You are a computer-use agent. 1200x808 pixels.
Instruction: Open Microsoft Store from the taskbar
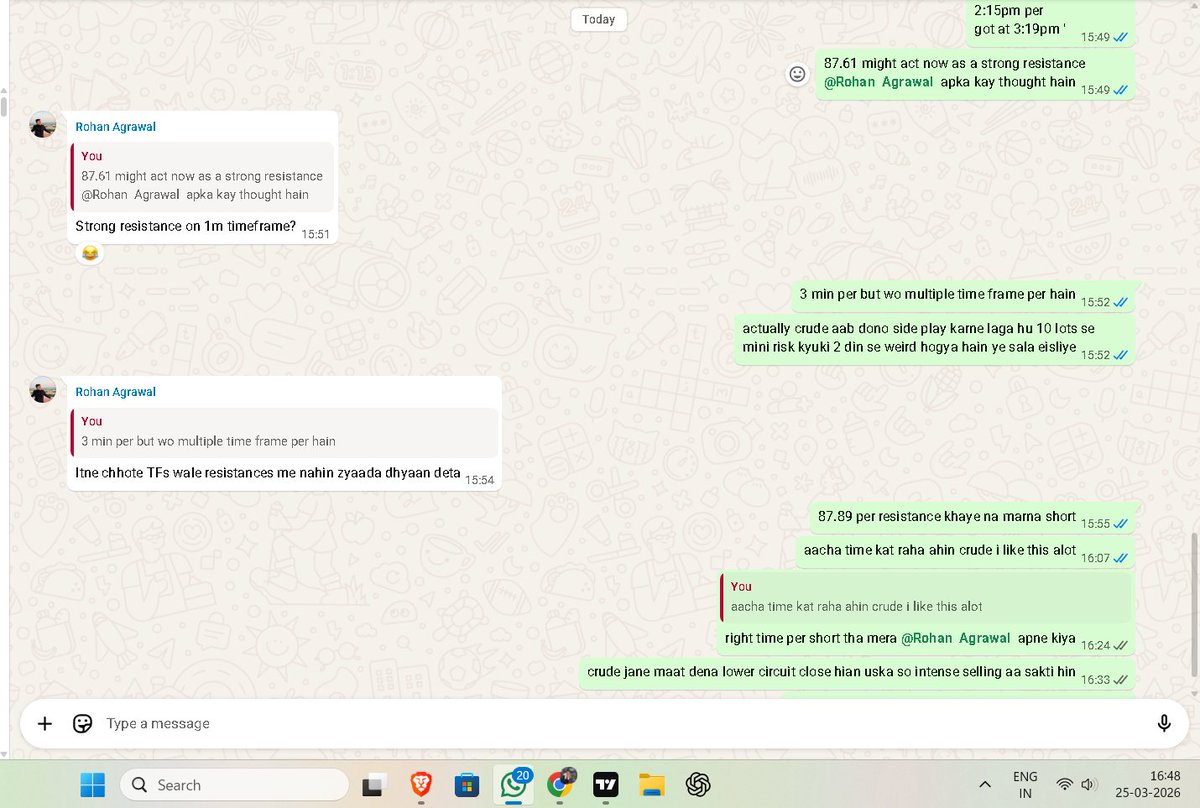465,785
